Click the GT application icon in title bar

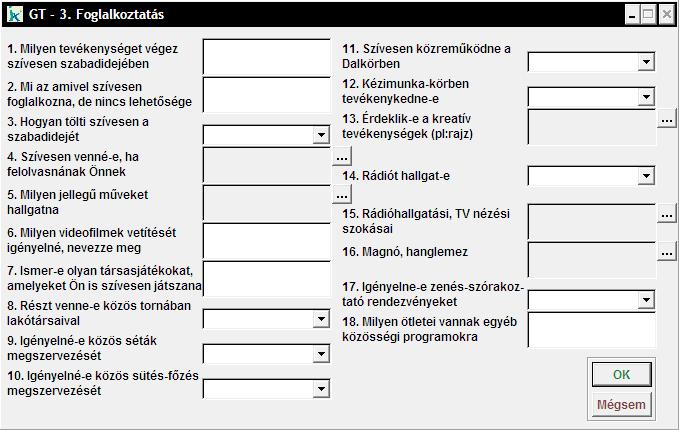[15, 15]
